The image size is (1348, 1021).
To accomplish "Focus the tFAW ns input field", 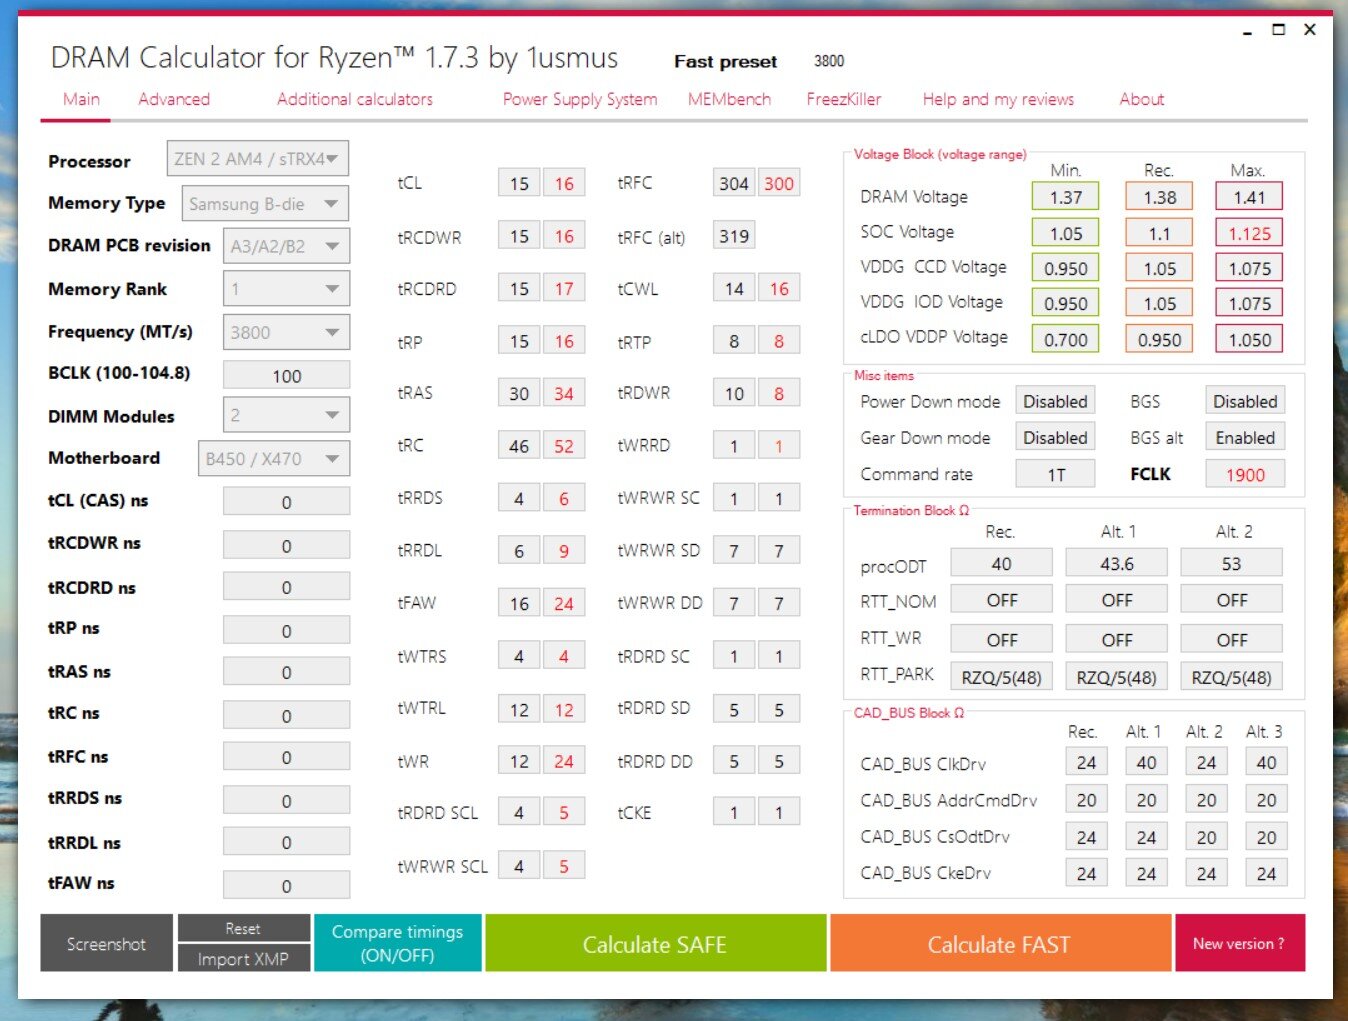I will [x=286, y=885].
